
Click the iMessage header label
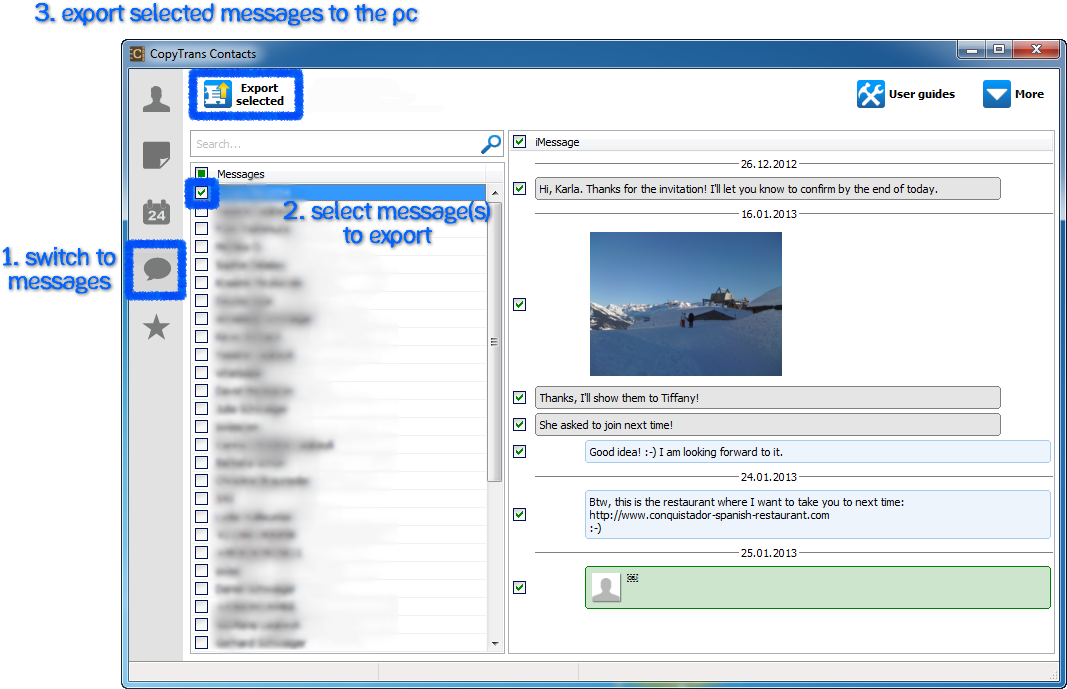[x=557, y=141]
